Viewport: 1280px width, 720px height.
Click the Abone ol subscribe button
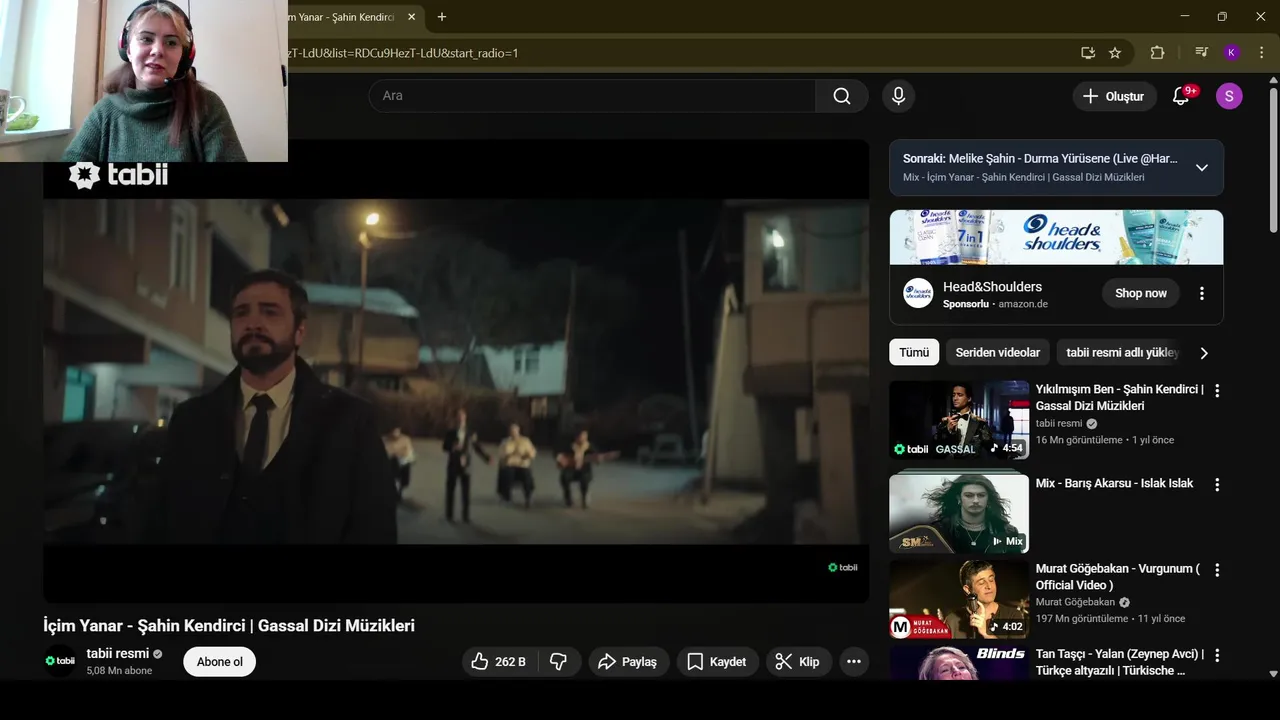tap(219, 661)
